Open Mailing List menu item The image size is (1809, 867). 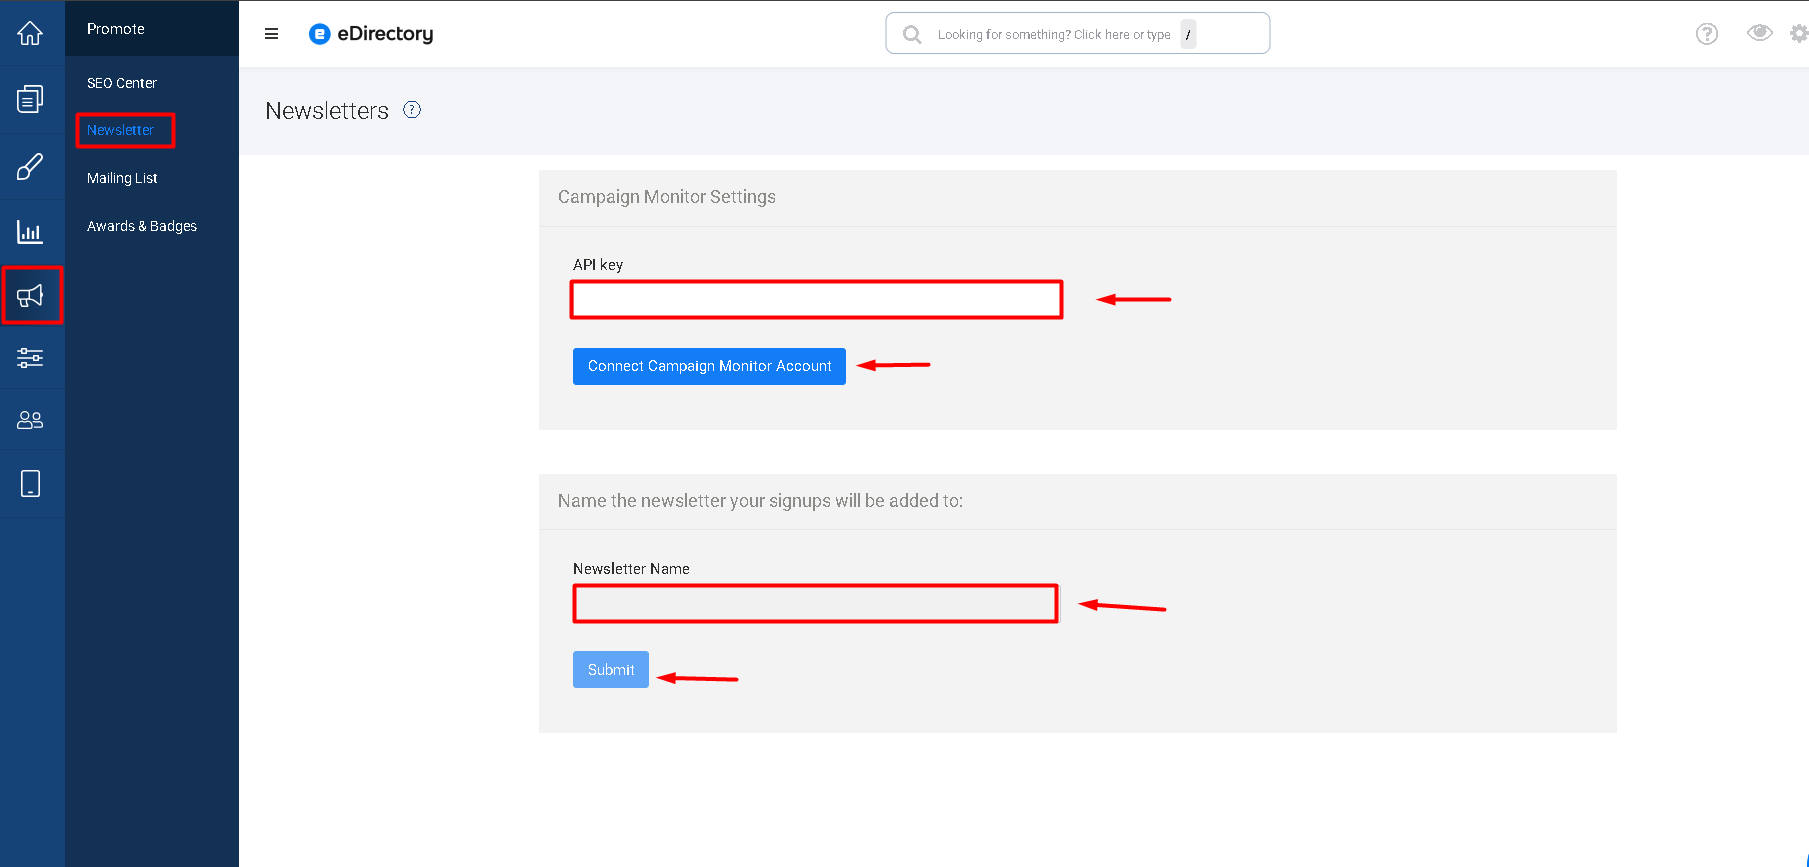pos(122,178)
